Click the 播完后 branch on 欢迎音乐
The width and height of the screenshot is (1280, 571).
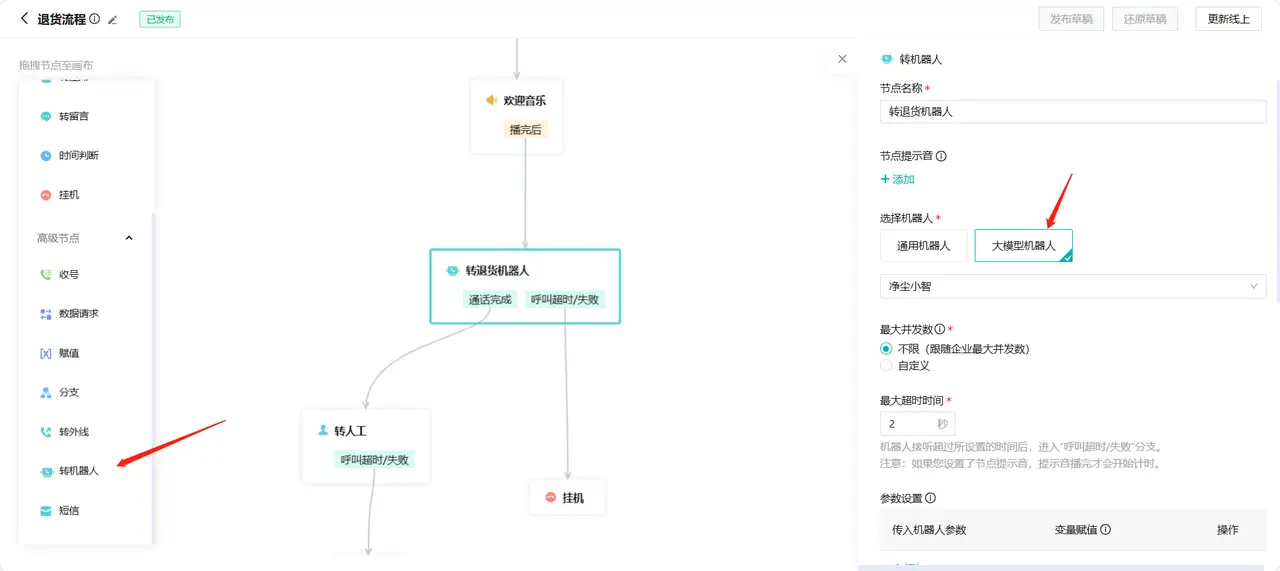[x=525, y=129]
